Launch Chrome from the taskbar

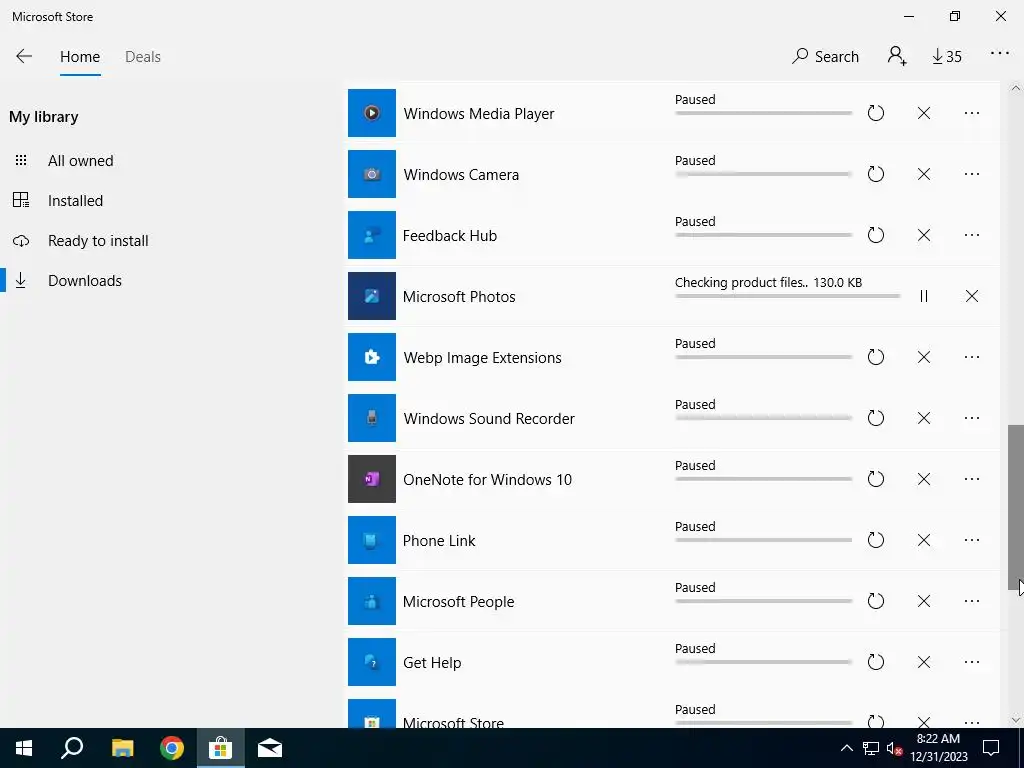(x=172, y=748)
